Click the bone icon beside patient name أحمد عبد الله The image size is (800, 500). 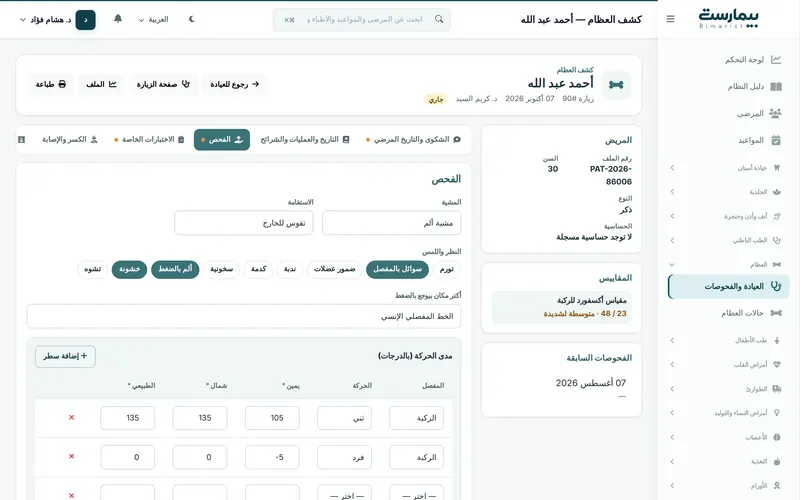click(x=616, y=85)
